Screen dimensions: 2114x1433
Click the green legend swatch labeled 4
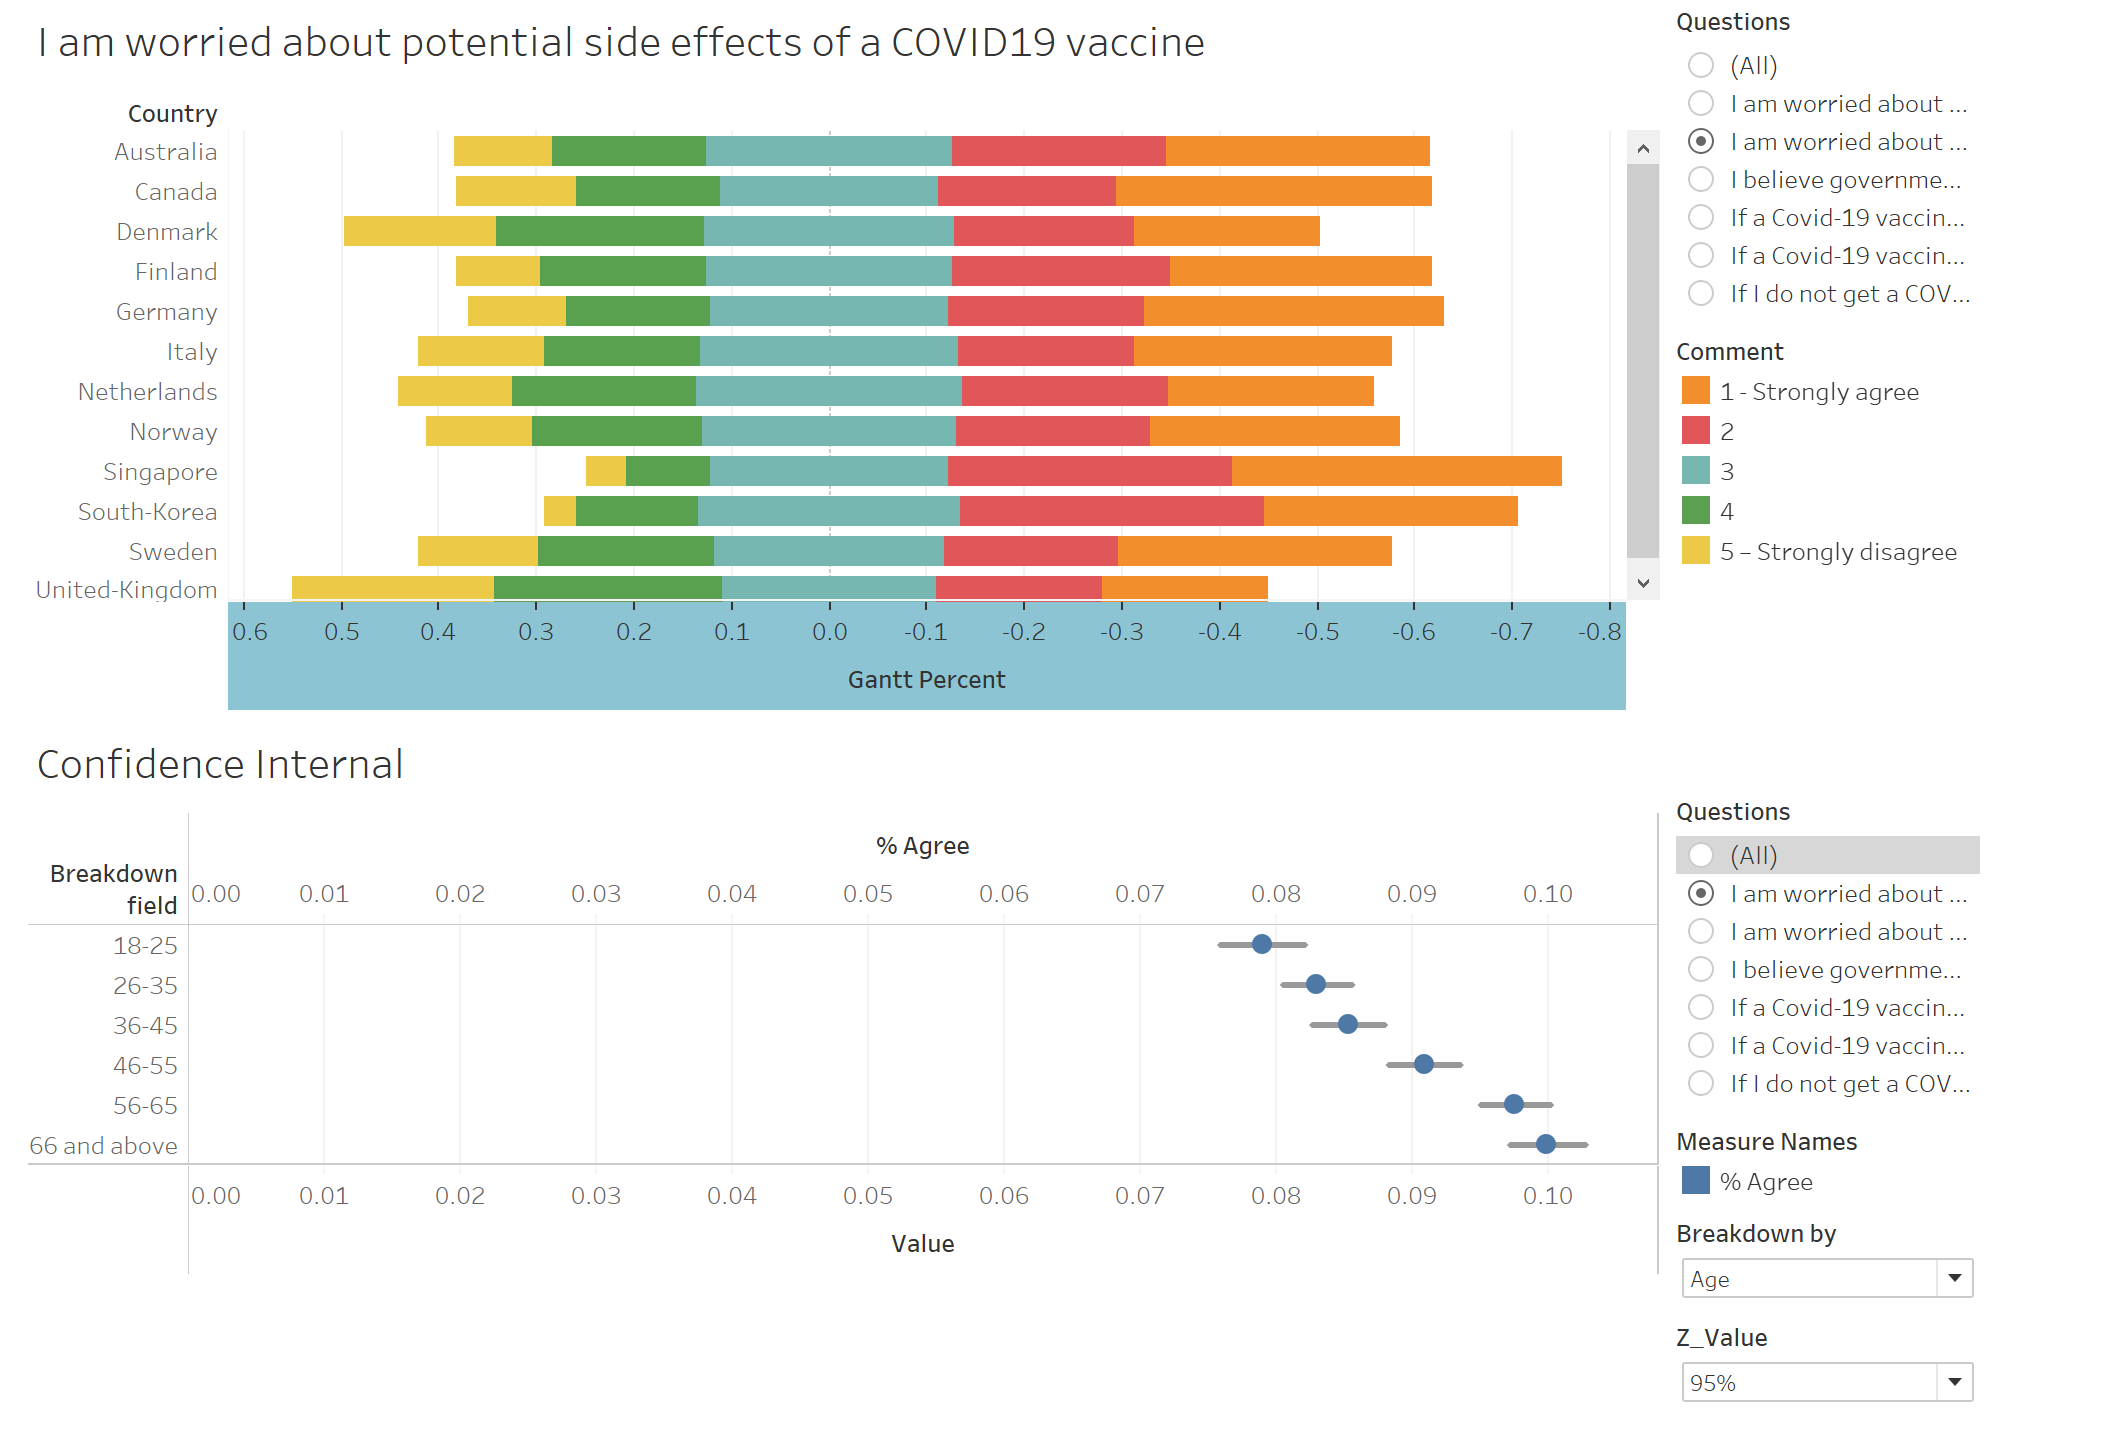coord(1695,511)
